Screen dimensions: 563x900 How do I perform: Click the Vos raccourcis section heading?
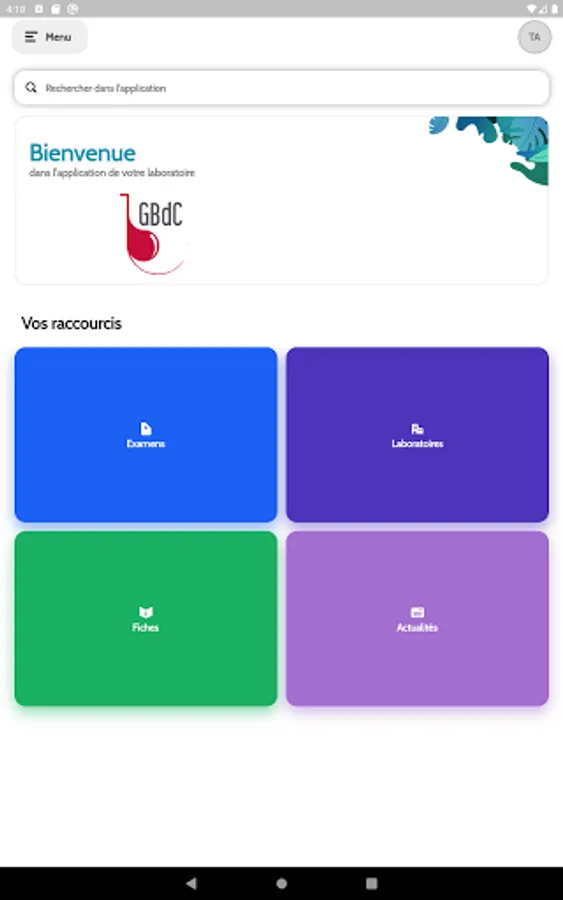72,323
